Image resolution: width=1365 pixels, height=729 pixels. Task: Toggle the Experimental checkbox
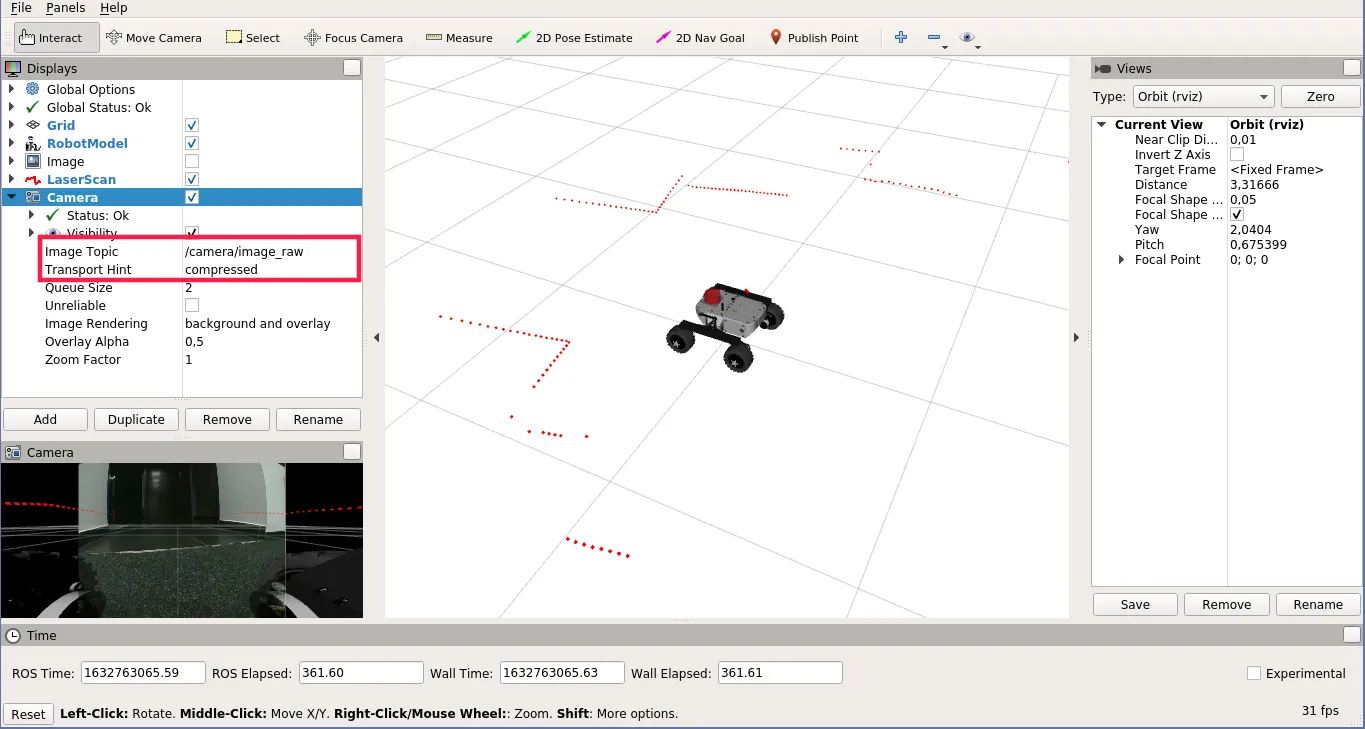1254,673
